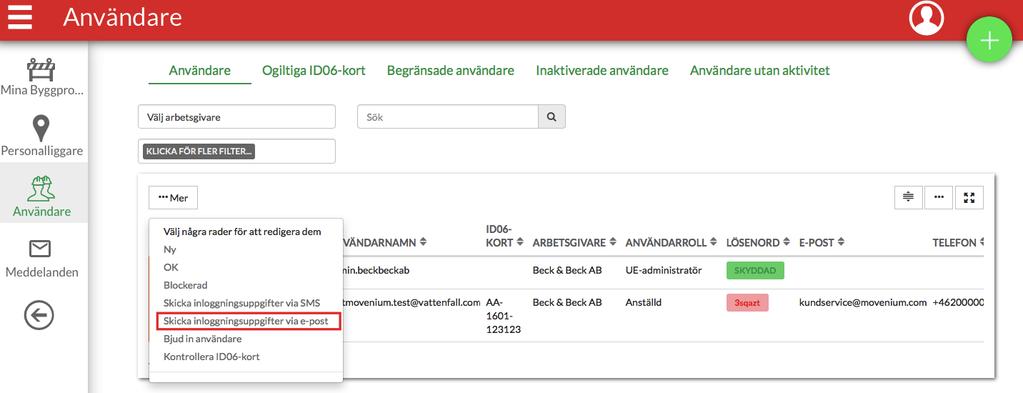1023x393 pixels.
Task: Click Beck & Beck AB in Anställd row
Action: click(567, 303)
